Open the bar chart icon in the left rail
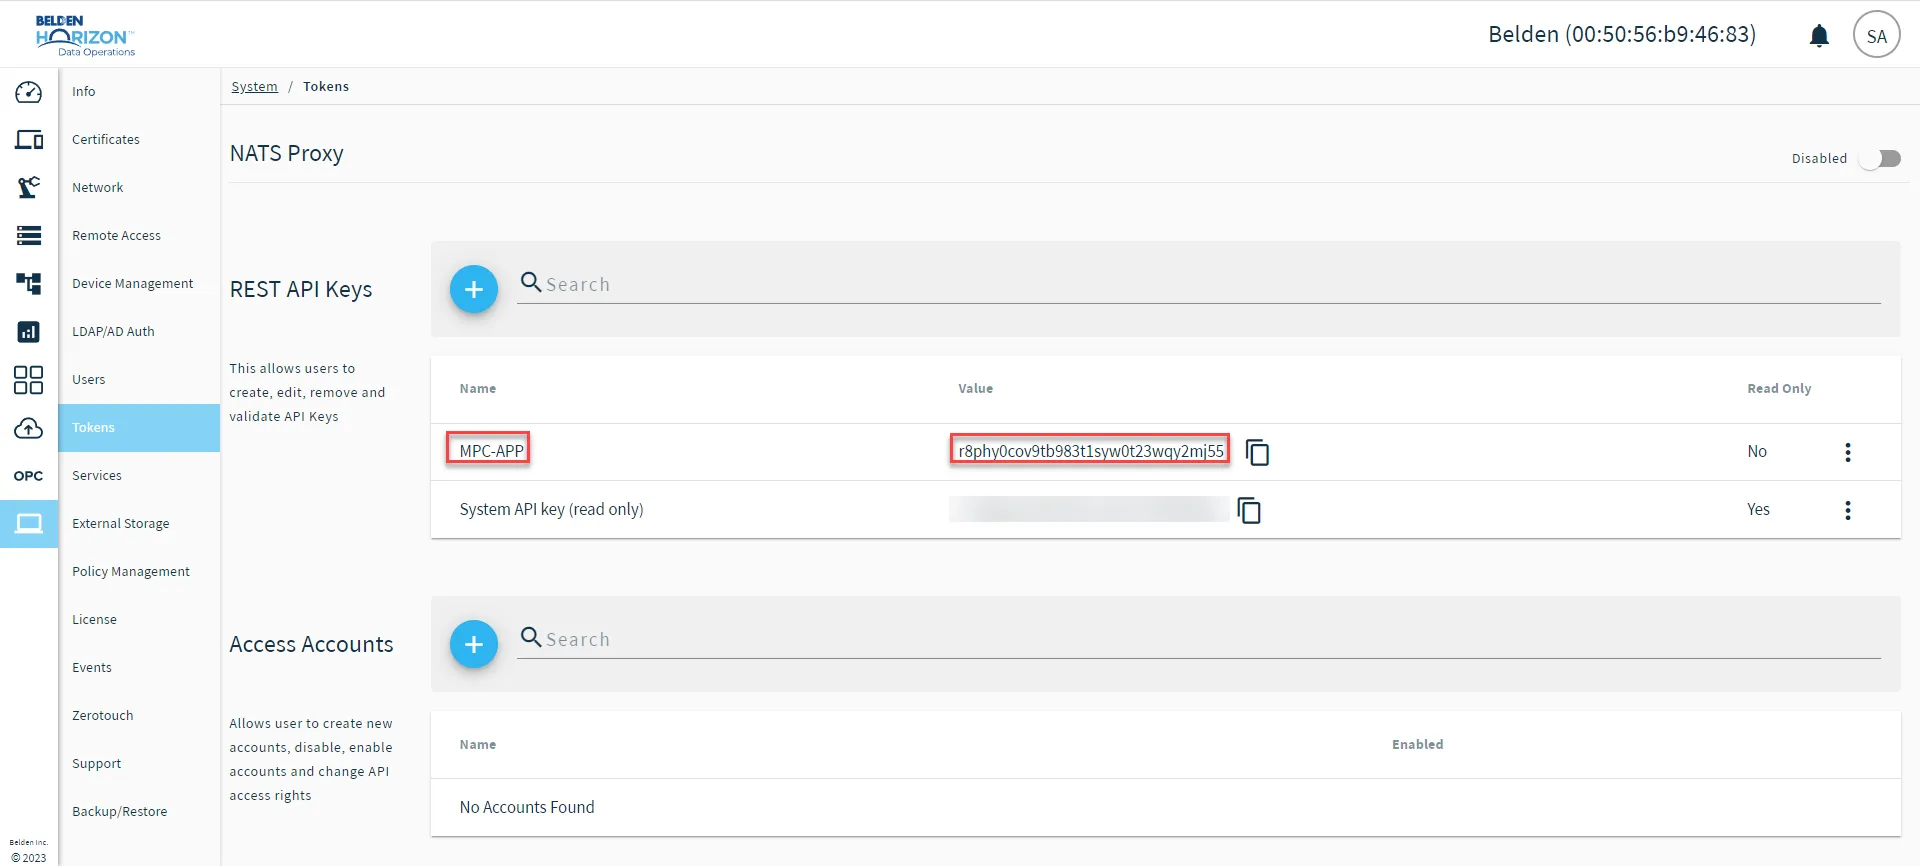The width and height of the screenshot is (1920, 866). pos(29,331)
